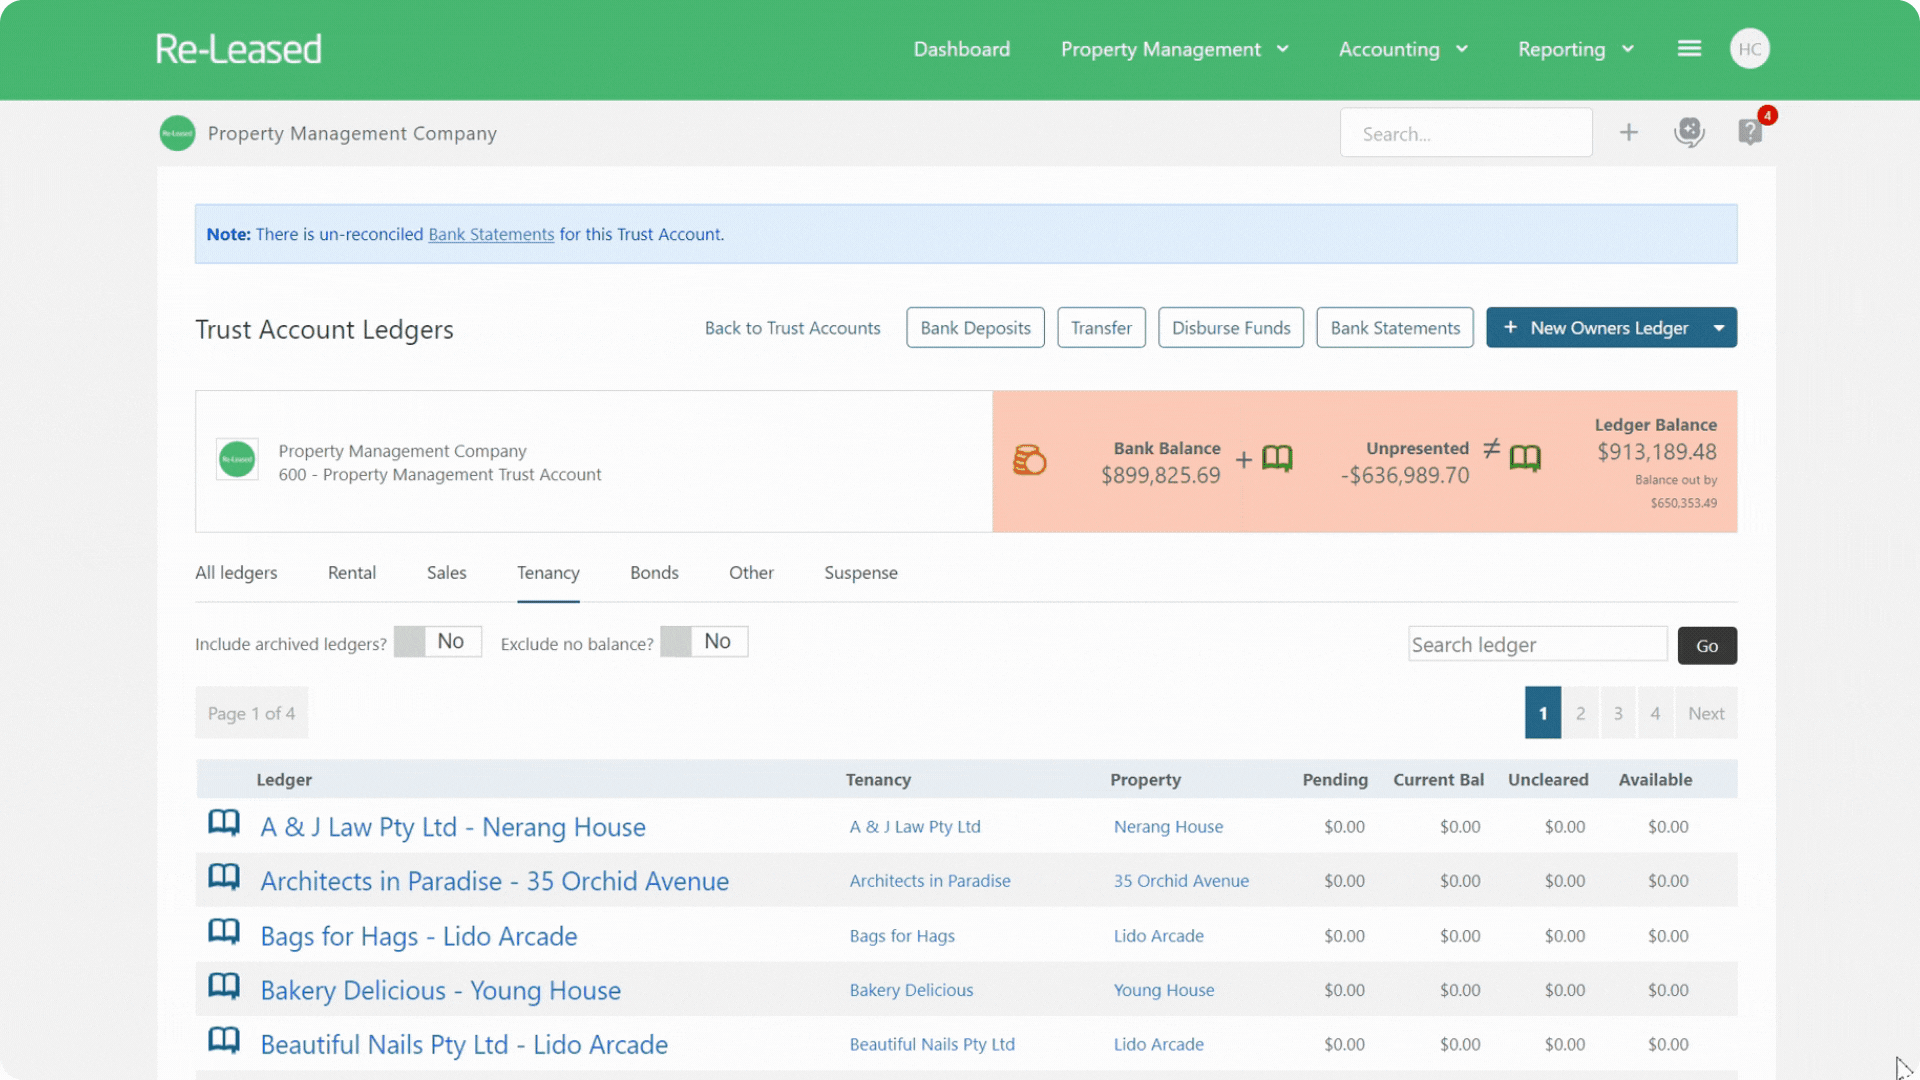Switch to the Bonds tab
Image resolution: width=1920 pixels, height=1080 pixels.
654,573
